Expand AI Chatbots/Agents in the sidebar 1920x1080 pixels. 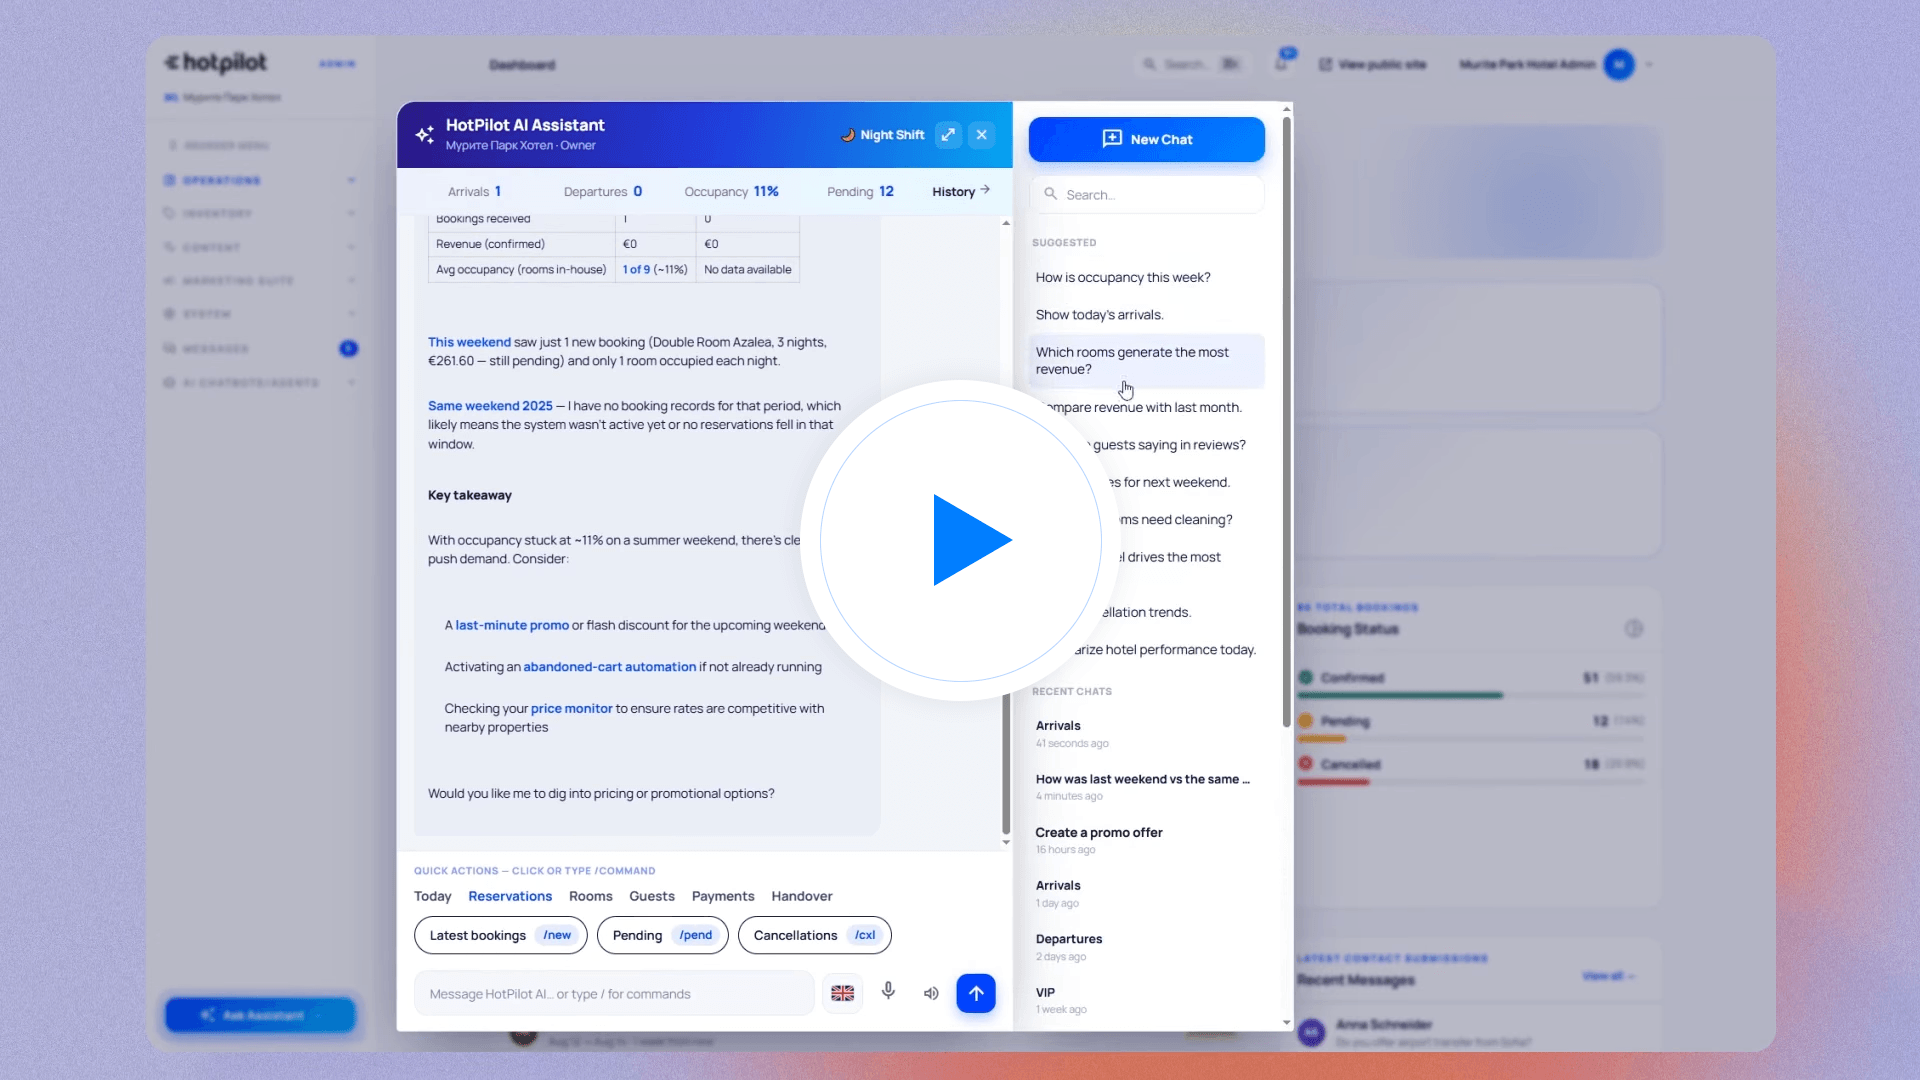tap(260, 383)
